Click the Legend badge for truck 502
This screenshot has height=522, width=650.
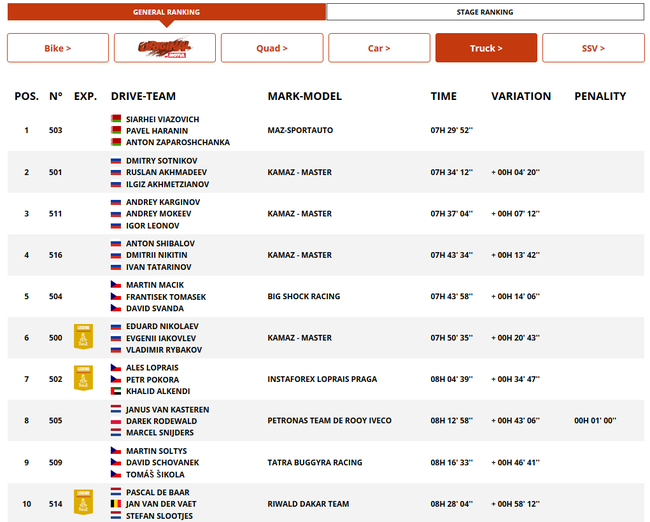tap(83, 378)
